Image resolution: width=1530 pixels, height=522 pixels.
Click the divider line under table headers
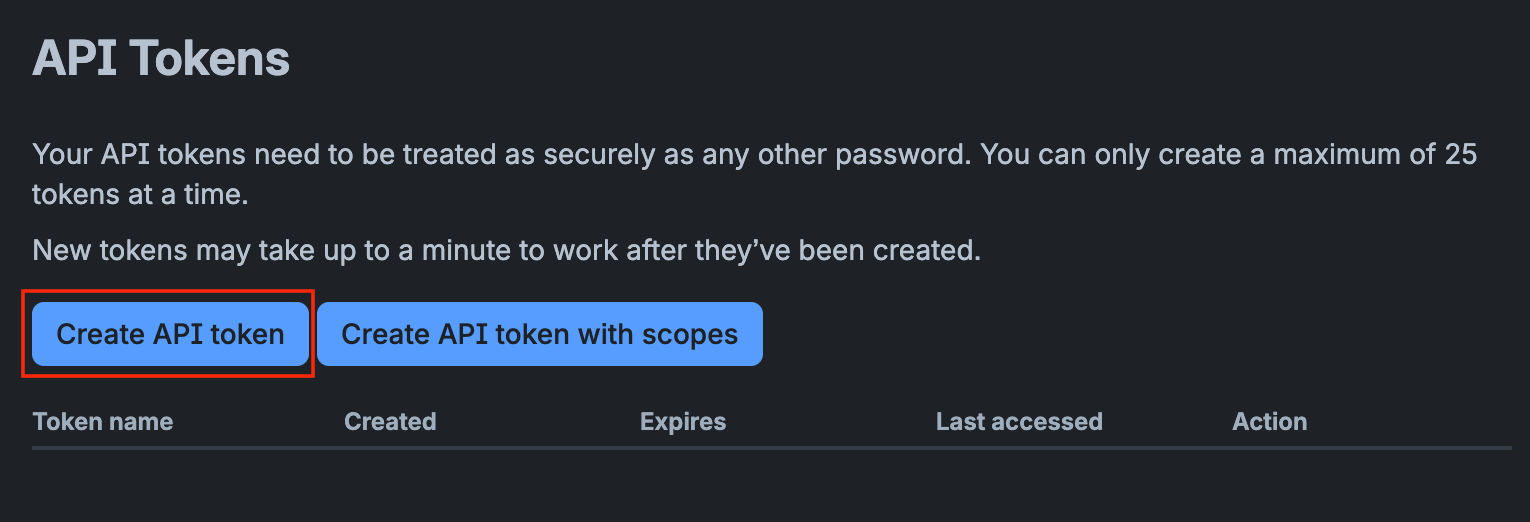(x=772, y=448)
